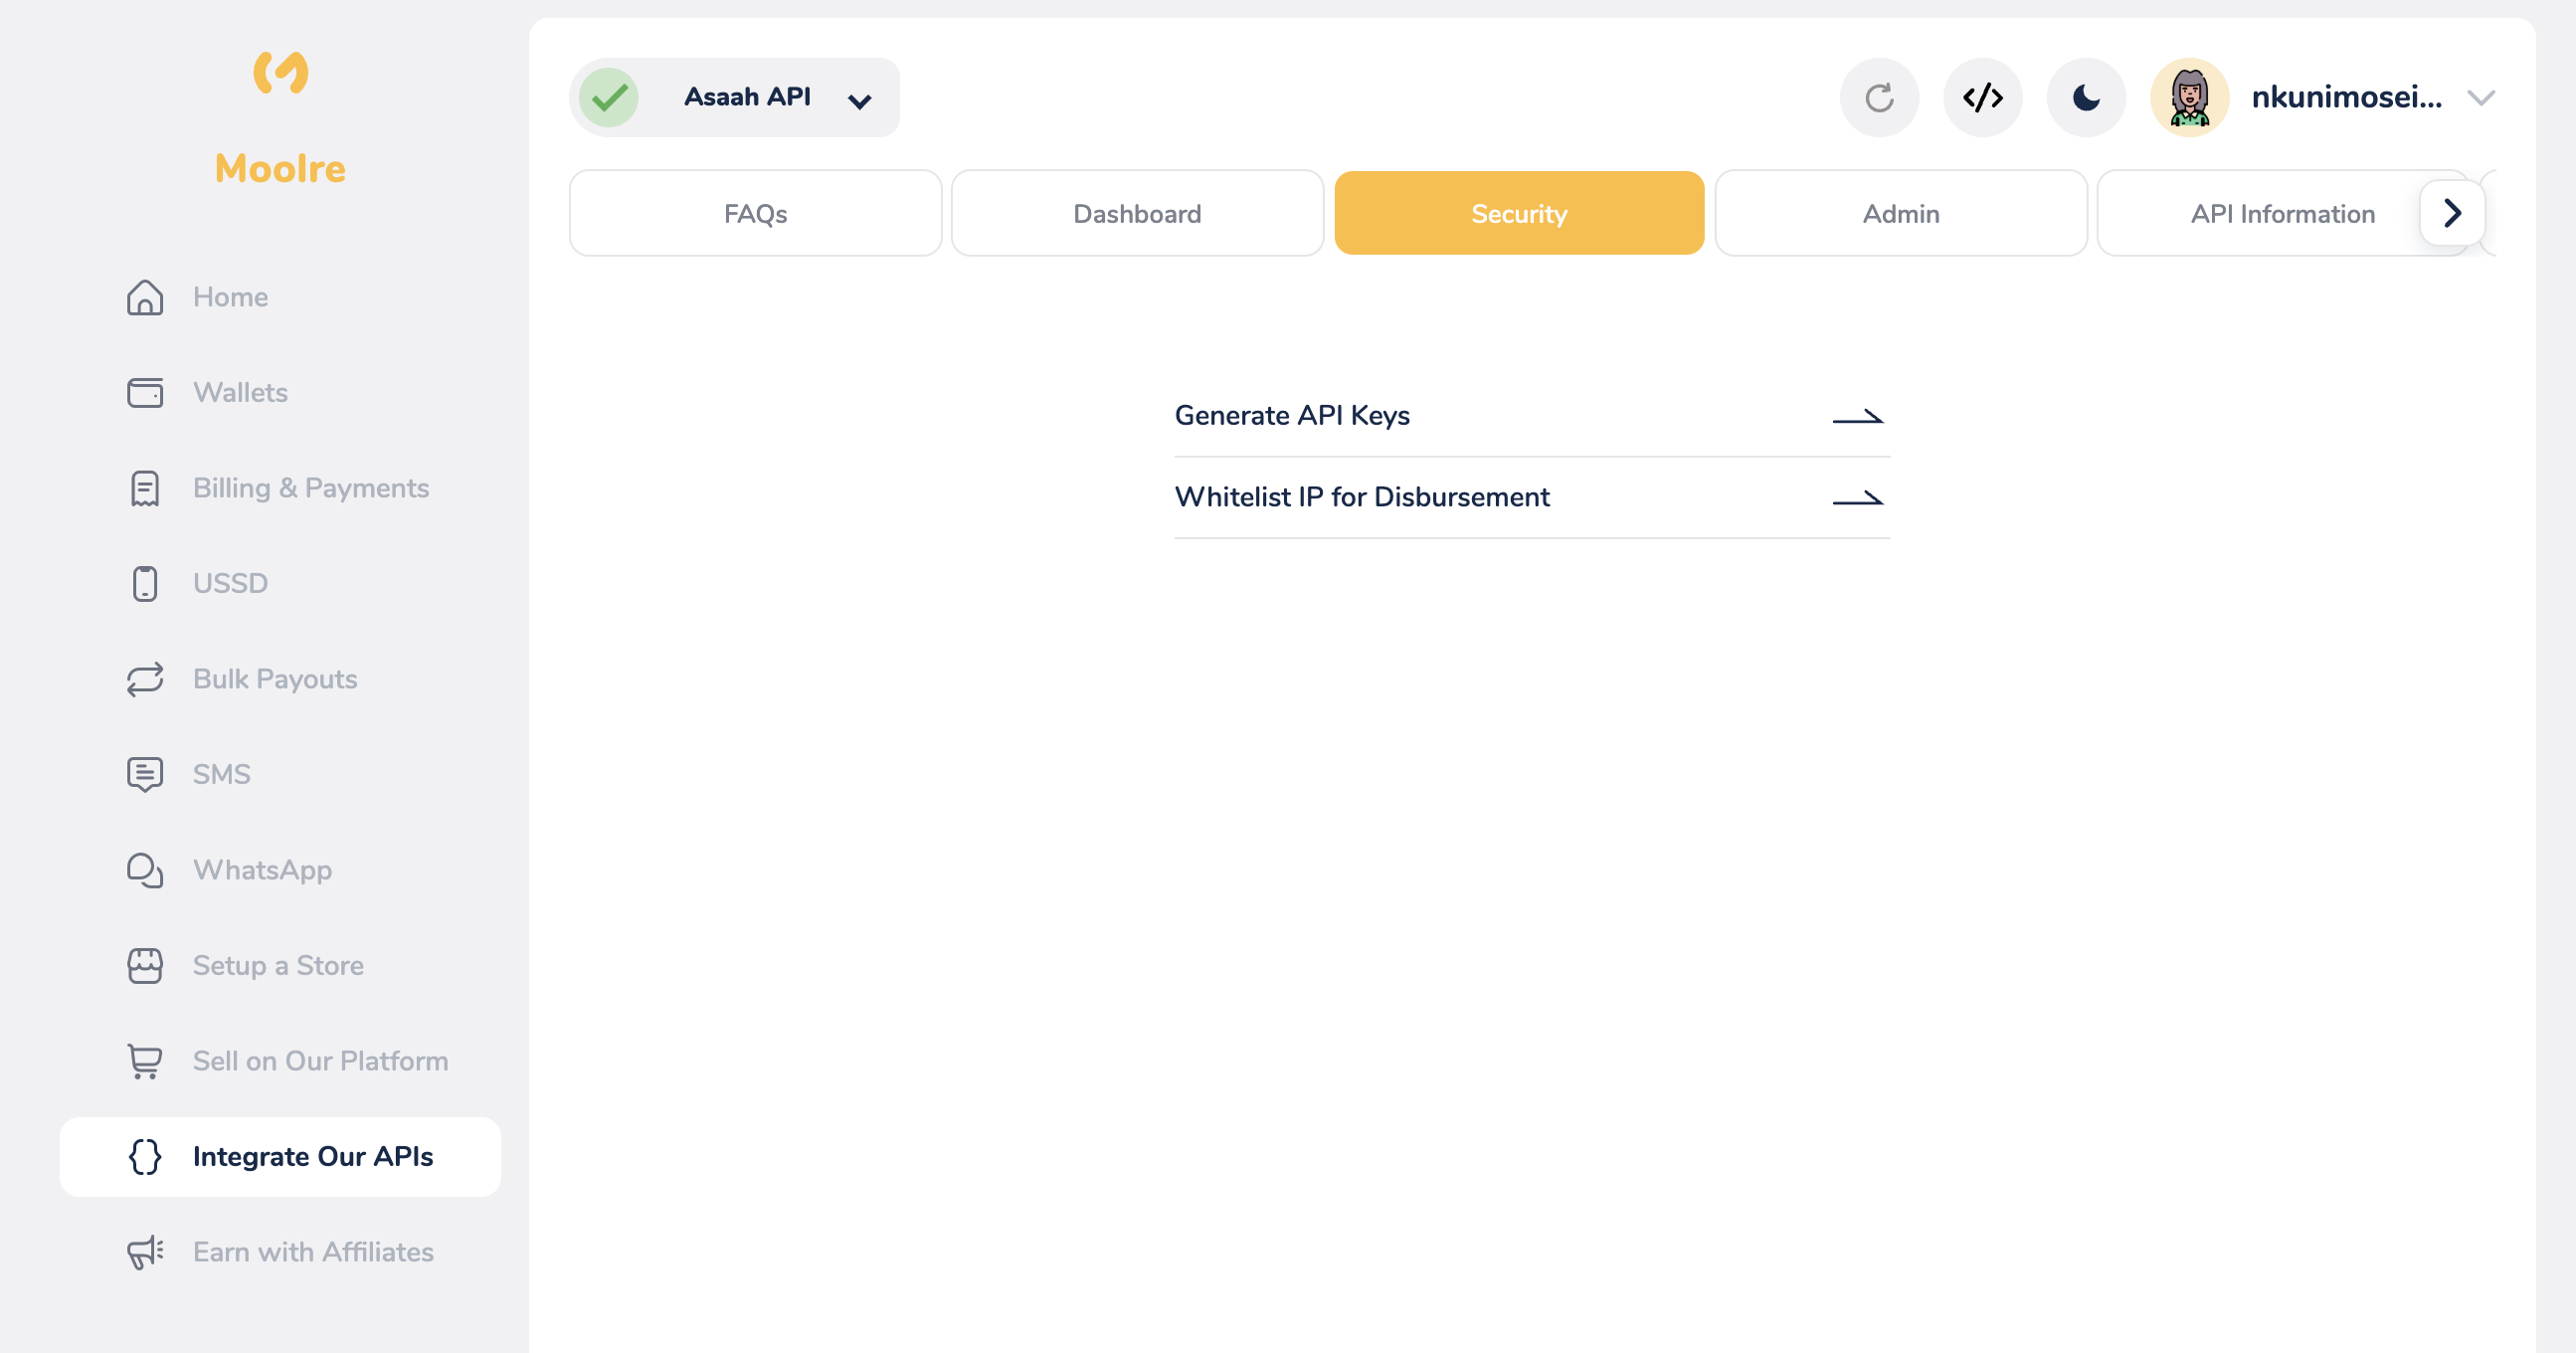Open Earn with Affiliates
The width and height of the screenshot is (2576, 1353).
click(x=280, y=1252)
